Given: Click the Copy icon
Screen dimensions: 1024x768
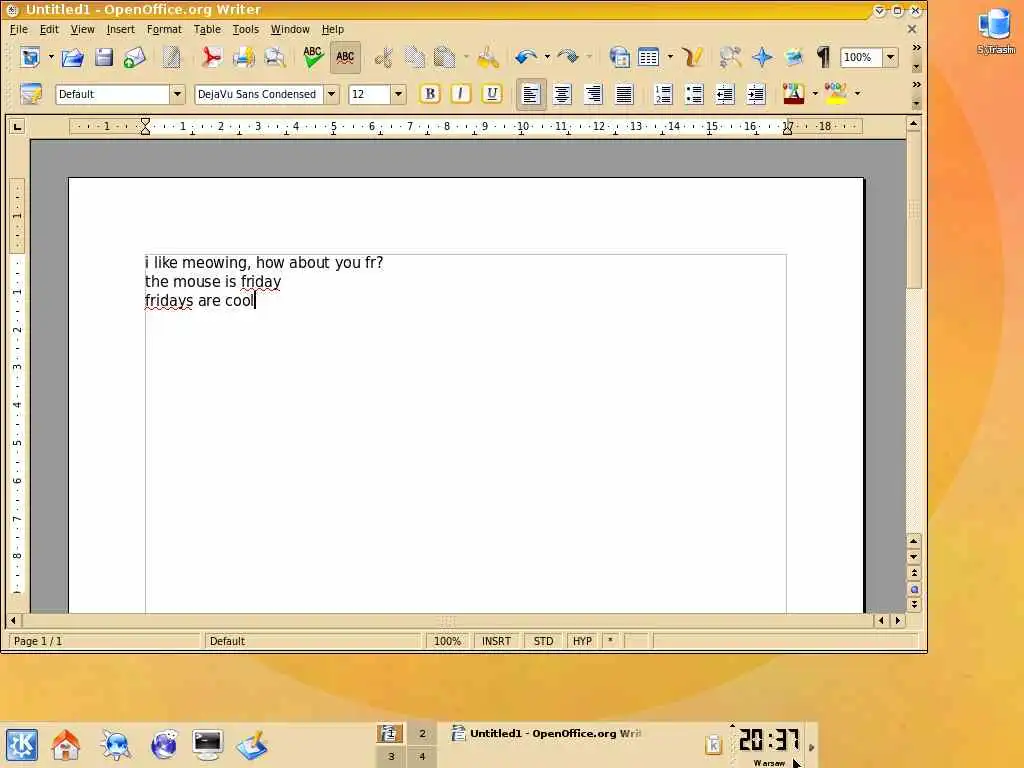Looking at the screenshot, I should point(415,57).
